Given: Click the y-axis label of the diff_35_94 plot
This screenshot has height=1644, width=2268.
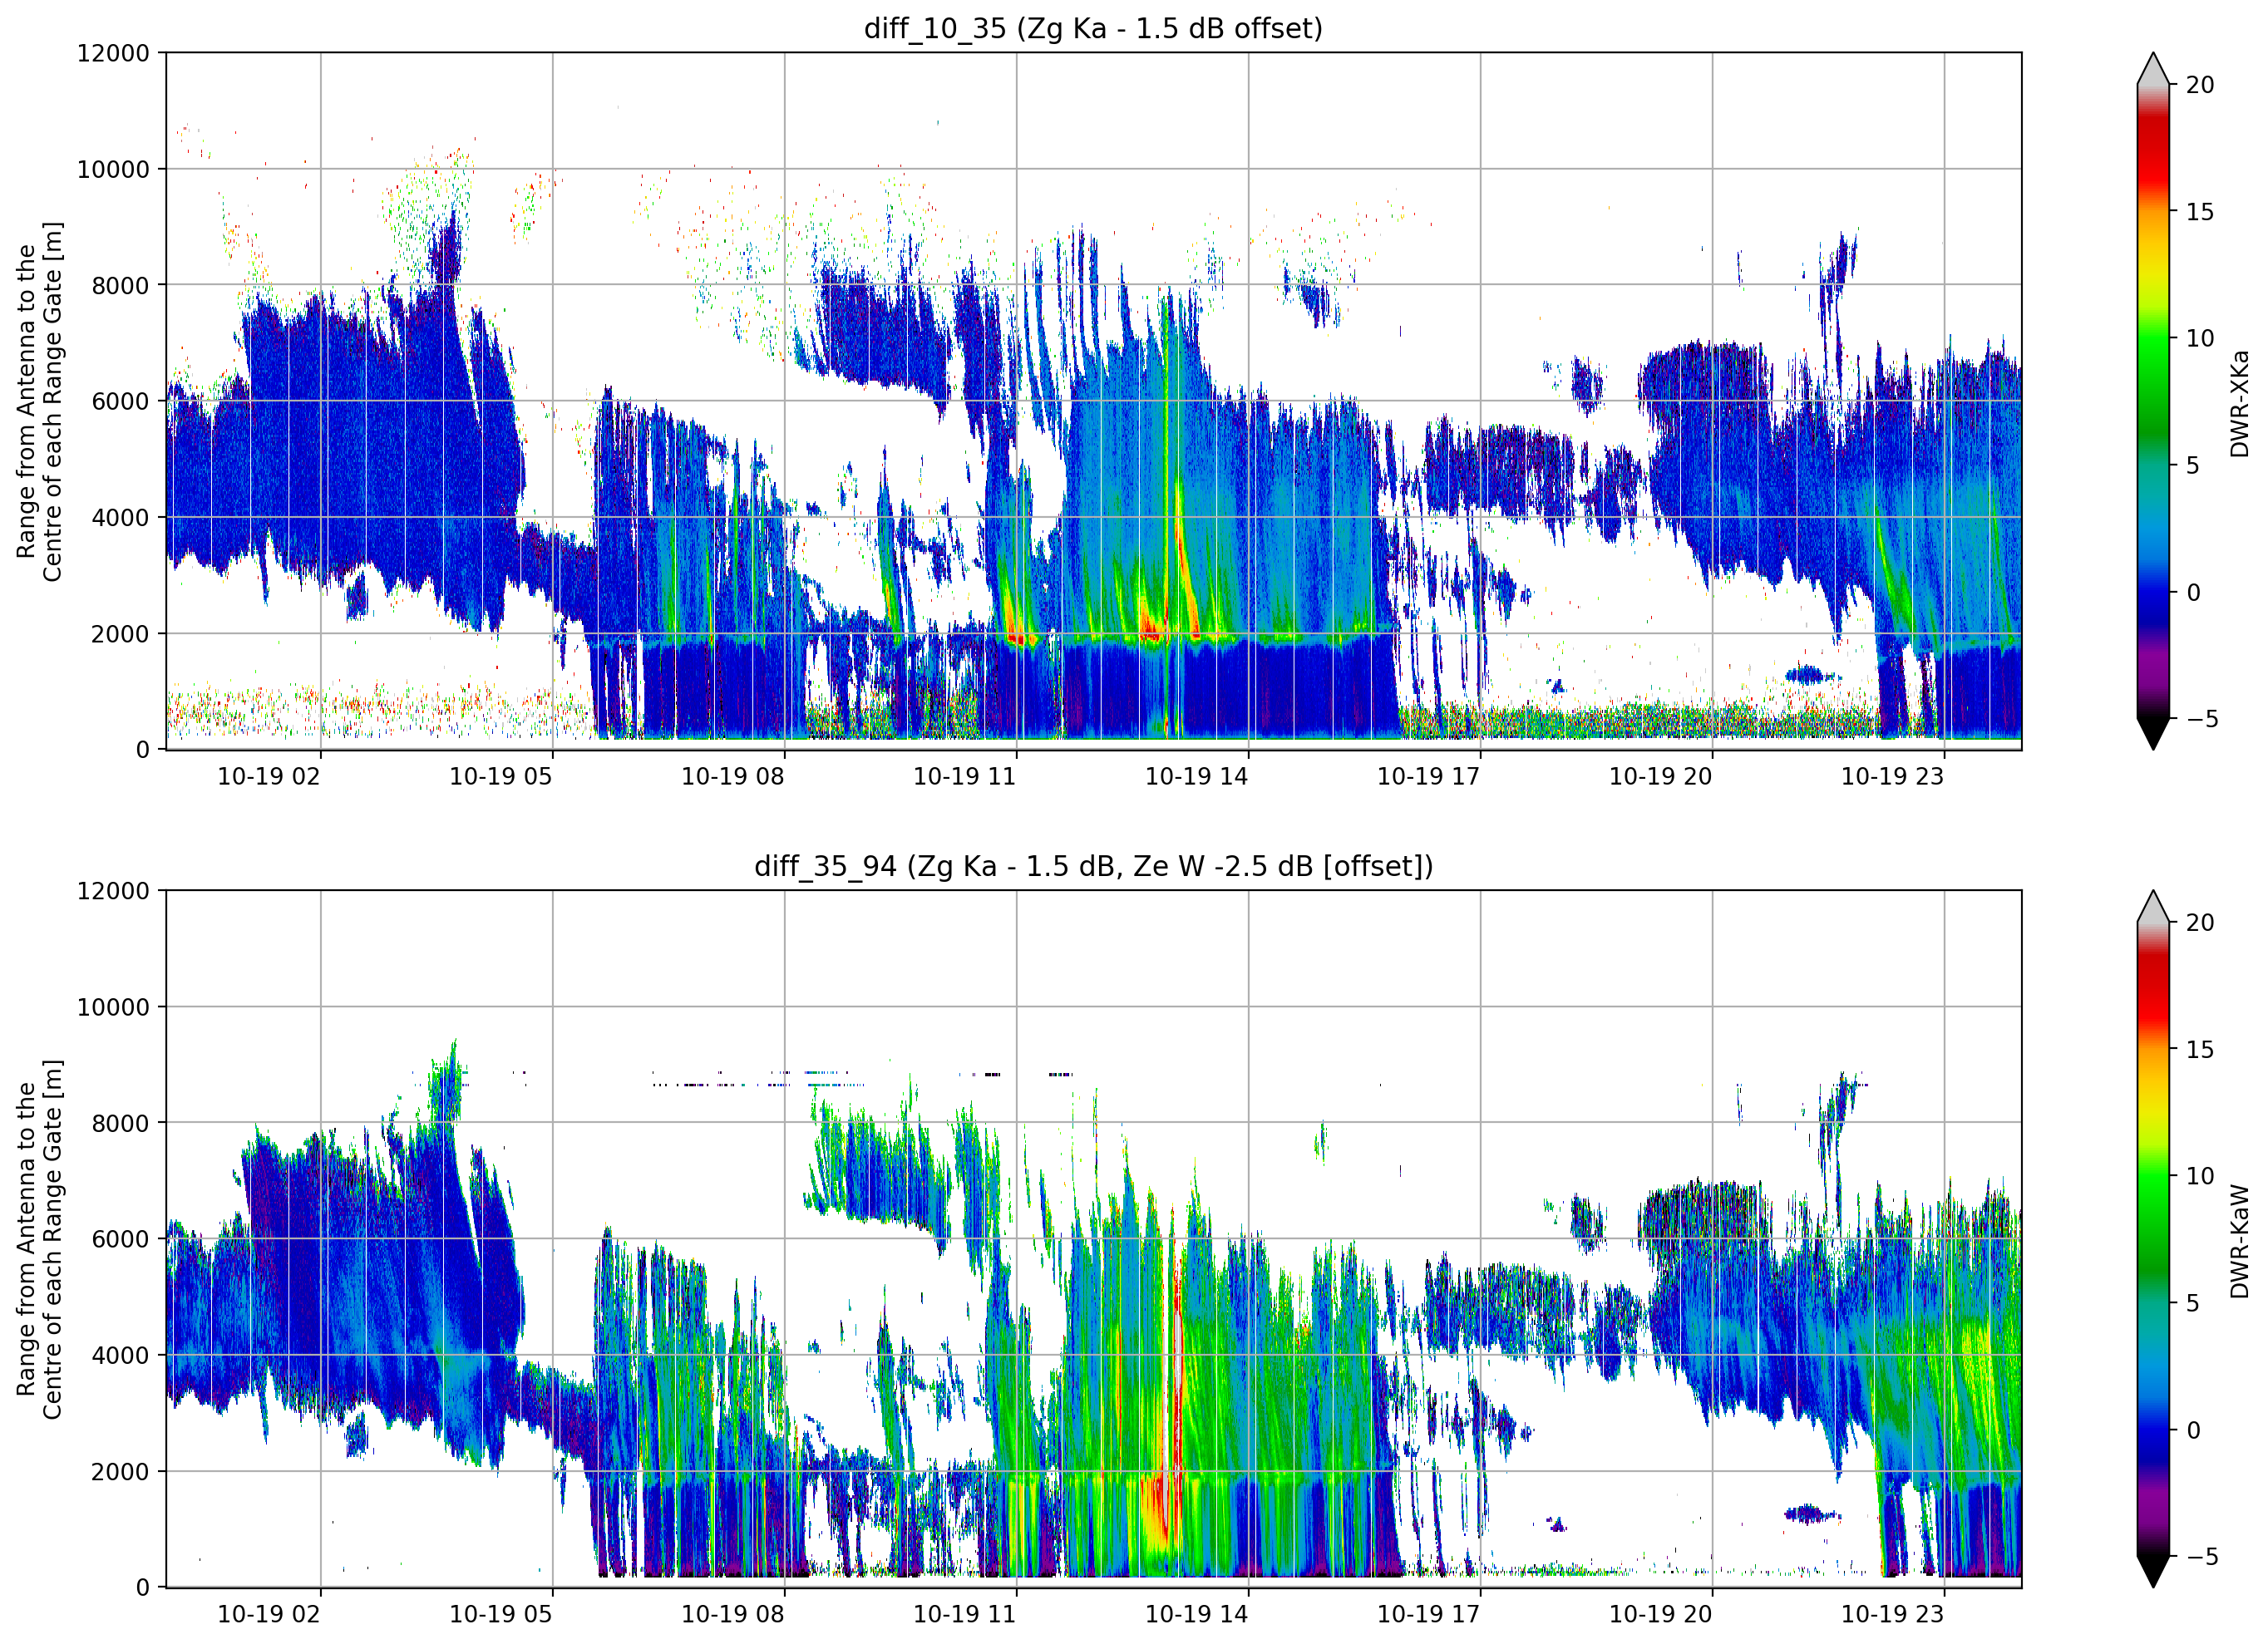Looking at the screenshot, I should [x=40, y=1239].
